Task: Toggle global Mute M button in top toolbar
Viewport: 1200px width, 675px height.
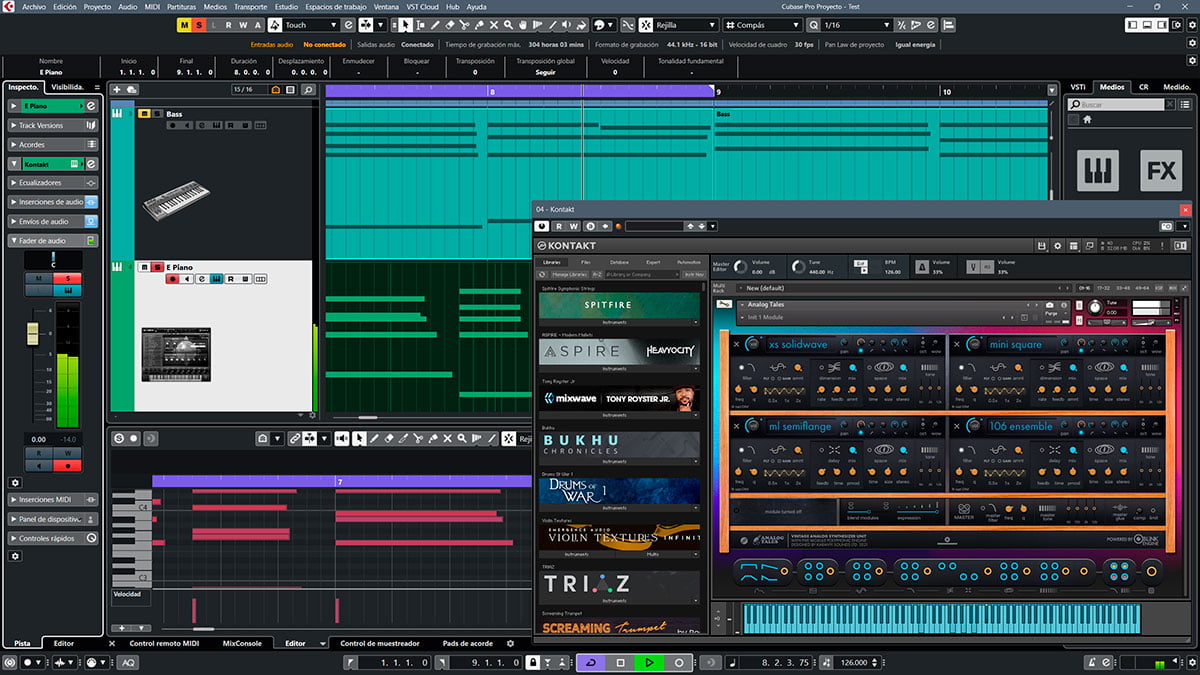Action: pyautogui.click(x=184, y=25)
